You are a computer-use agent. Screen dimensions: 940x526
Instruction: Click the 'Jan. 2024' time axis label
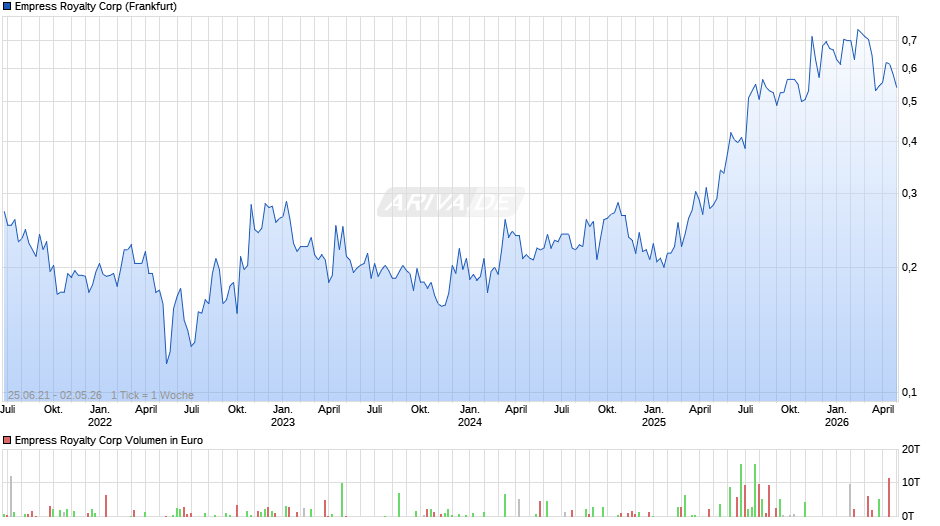click(x=469, y=416)
